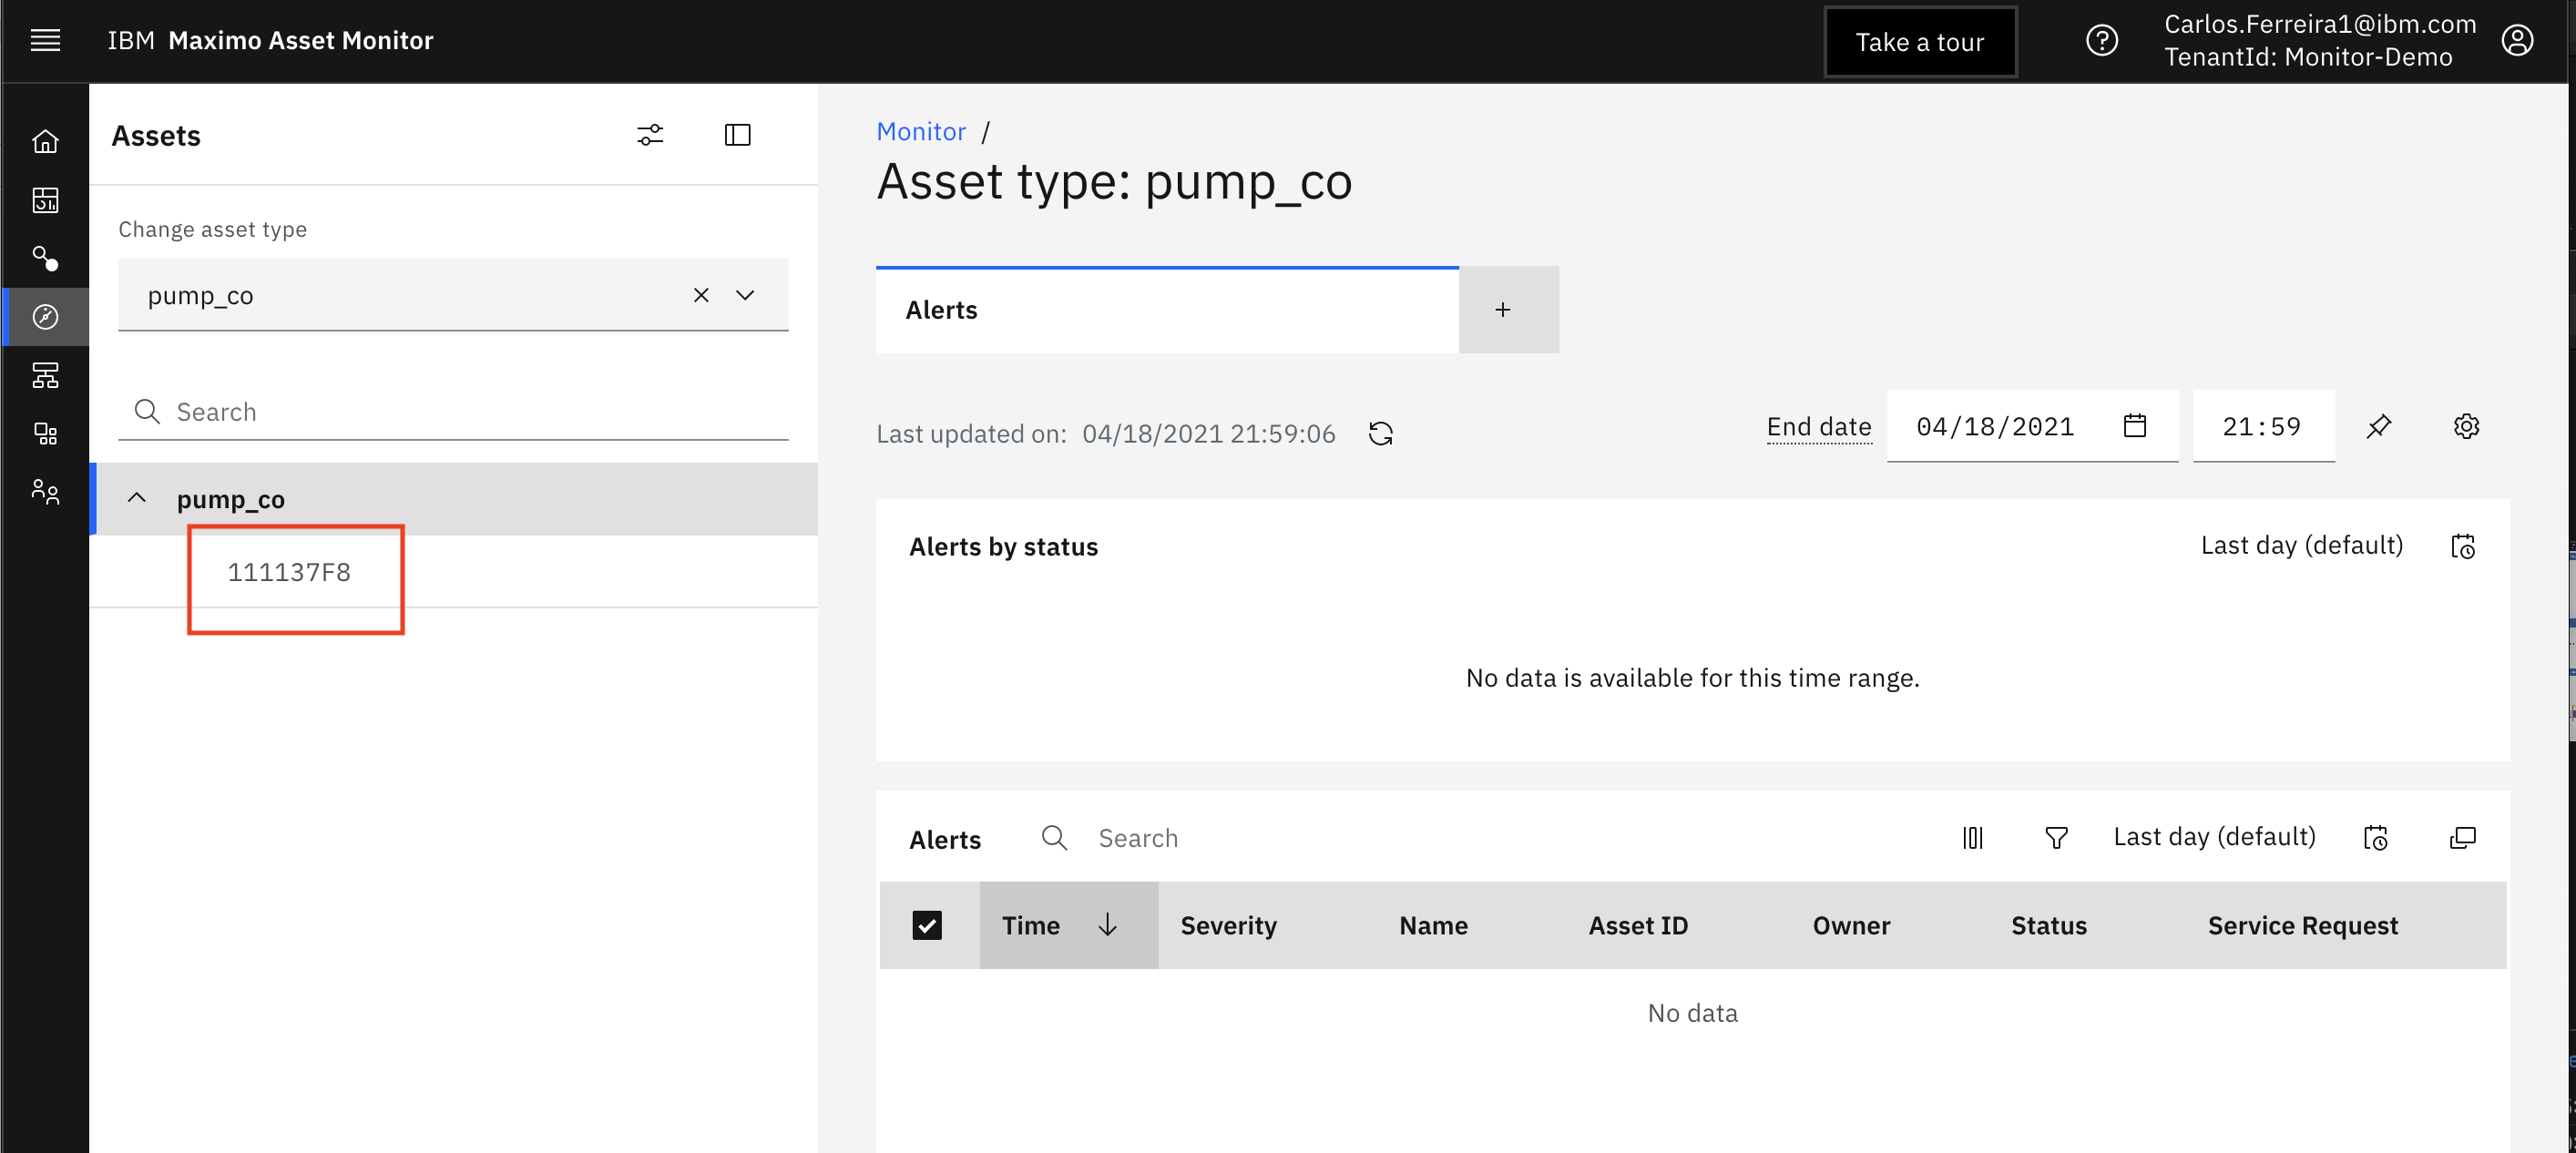Follow the Monitor breadcrumb link
Screen dimensions: 2576x1153
[x=921, y=131]
